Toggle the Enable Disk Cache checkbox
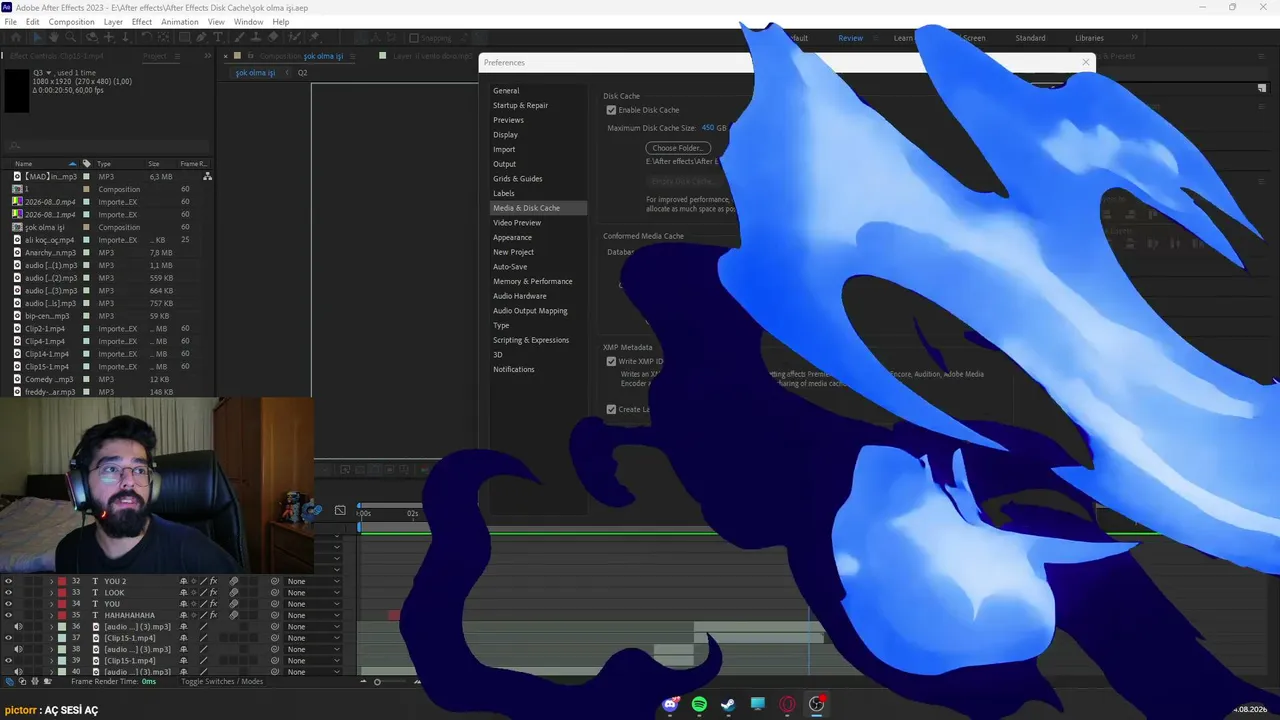This screenshot has width=1280, height=720. 611,110
